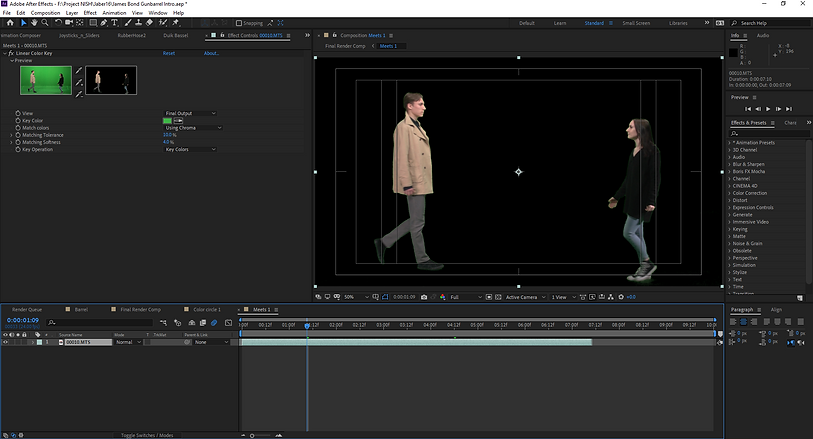
Task: Open the Normal blending mode dropdown
Action: tap(128, 342)
